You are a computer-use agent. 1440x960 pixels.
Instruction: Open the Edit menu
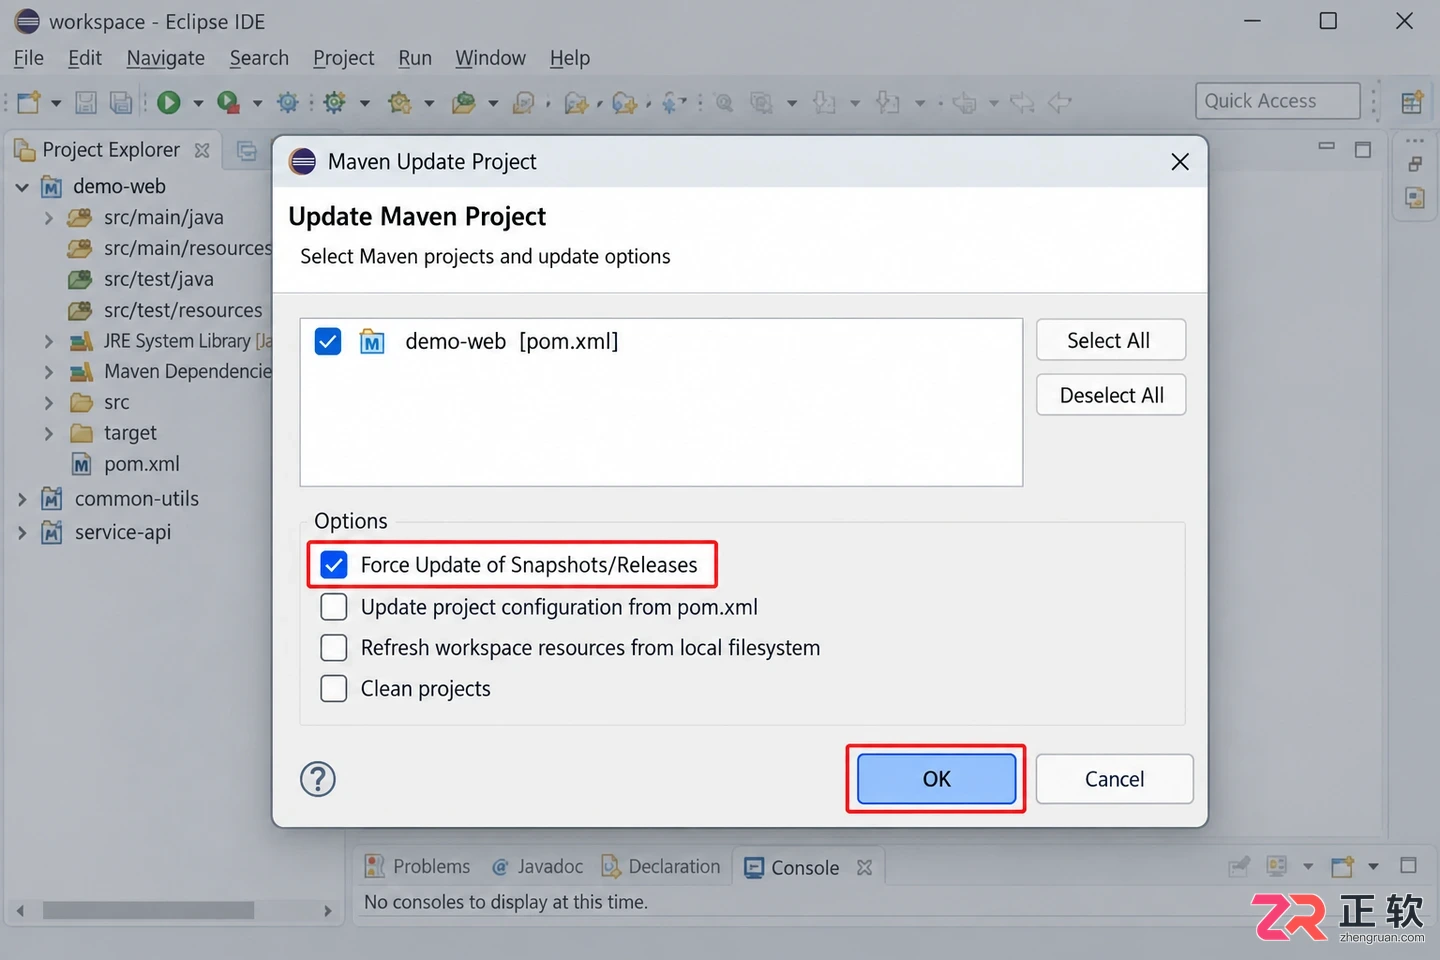click(x=85, y=58)
